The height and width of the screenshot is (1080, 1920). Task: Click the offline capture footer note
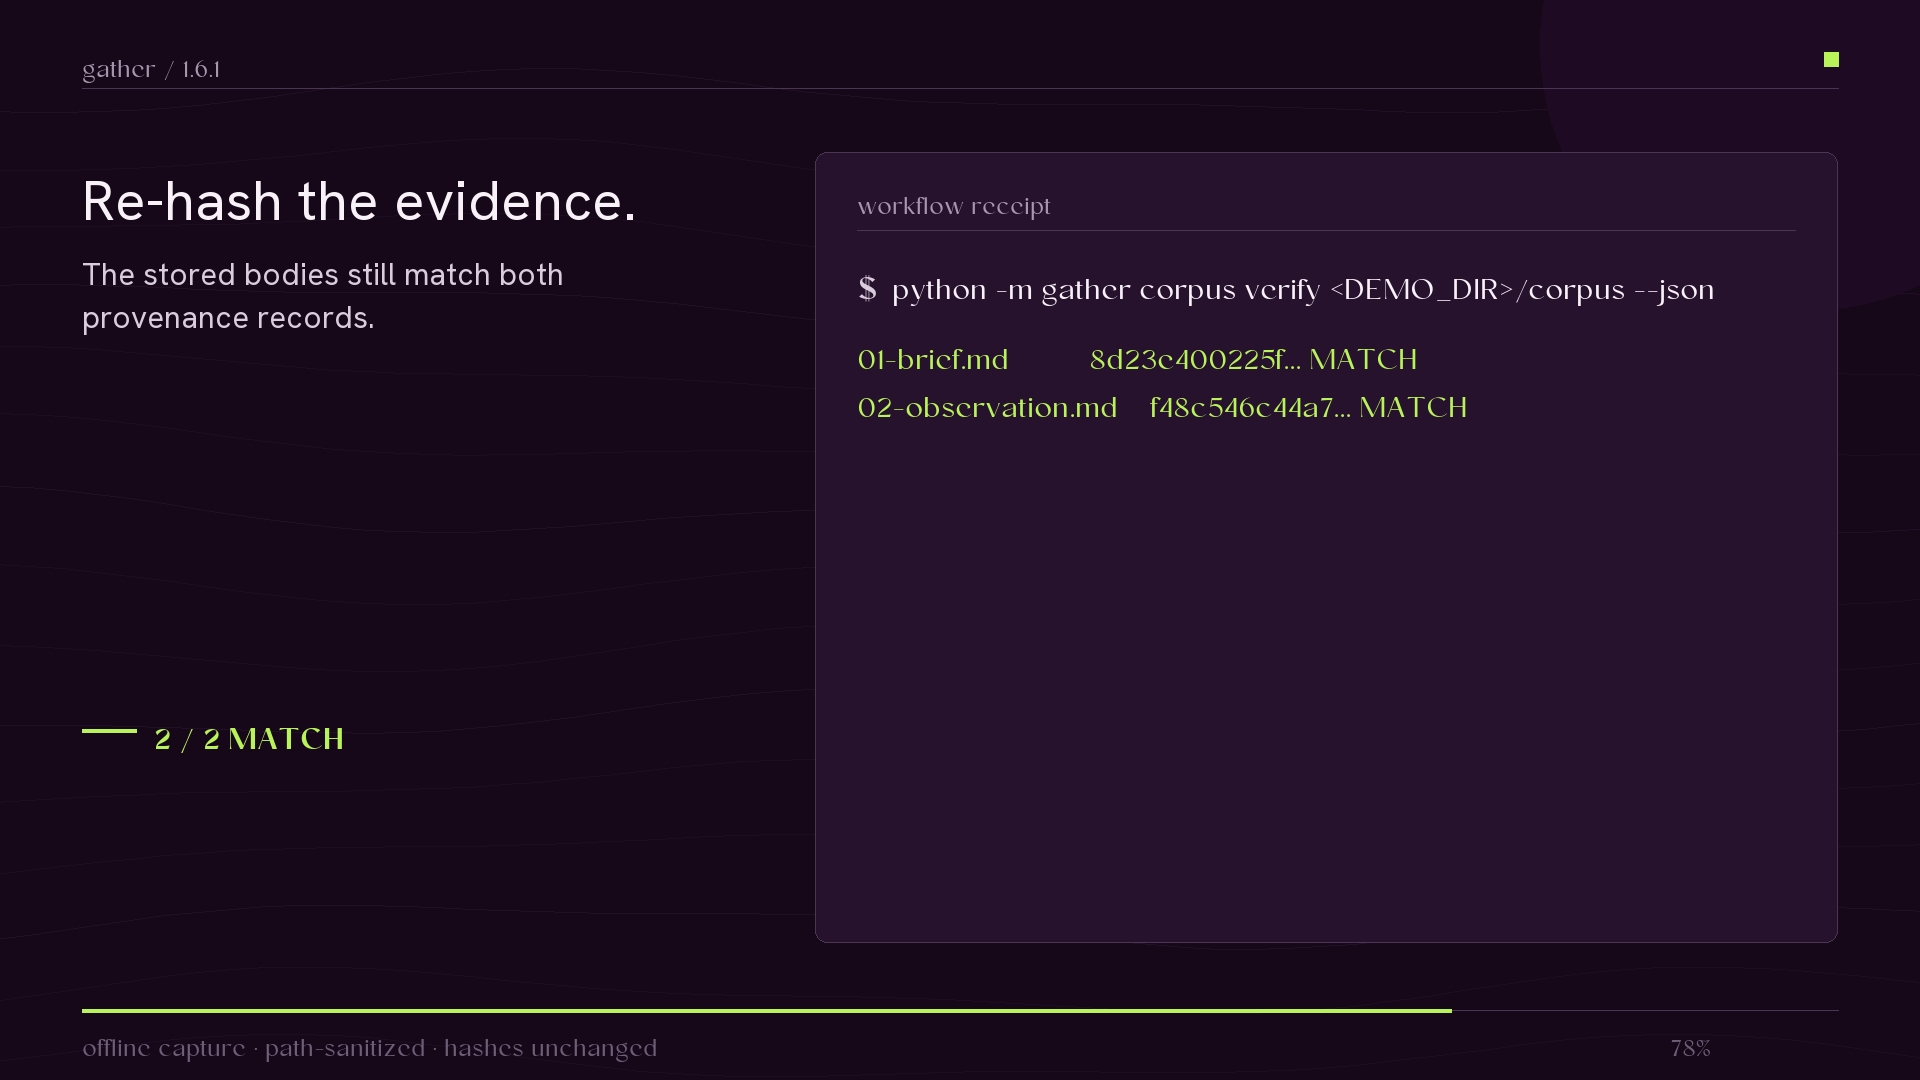[370, 1048]
